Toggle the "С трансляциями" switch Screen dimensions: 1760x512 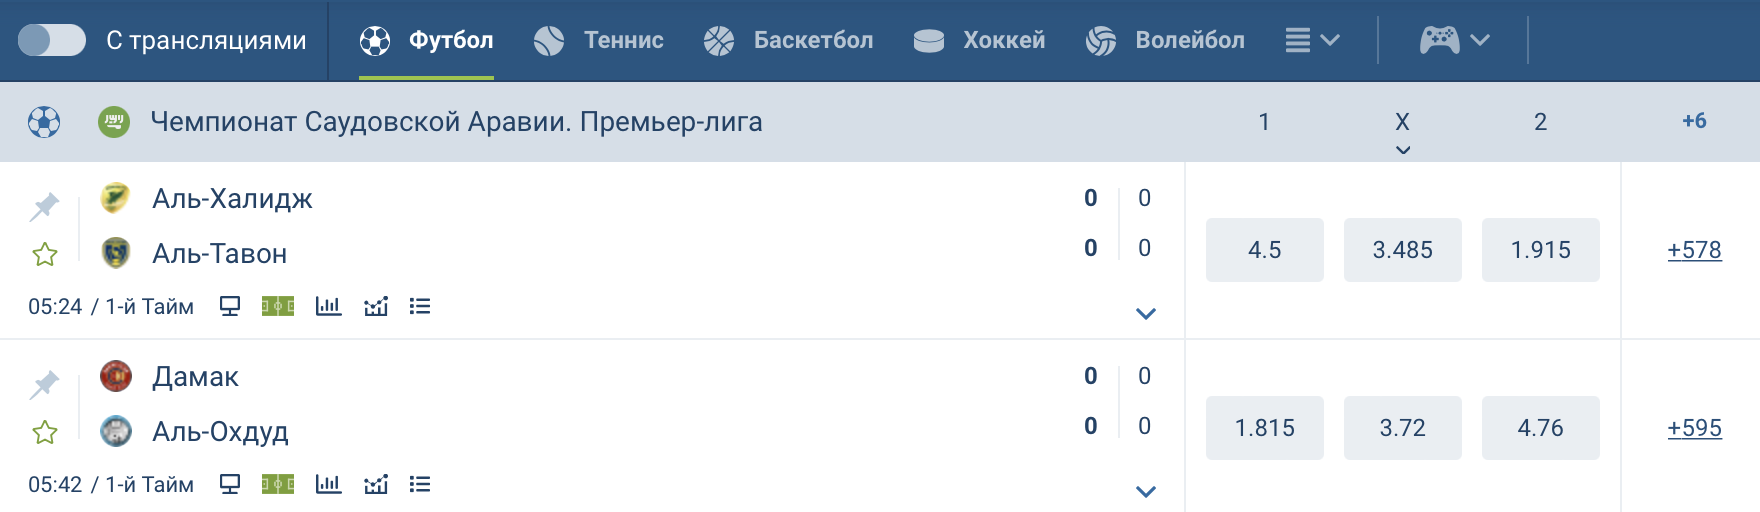(52, 40)
